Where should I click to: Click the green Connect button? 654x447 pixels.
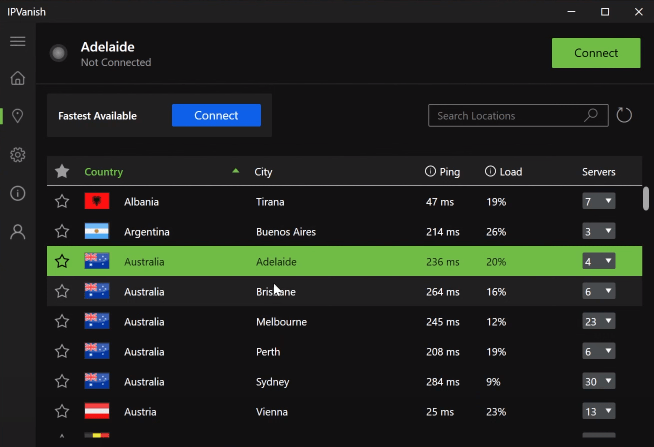(596, 53)
